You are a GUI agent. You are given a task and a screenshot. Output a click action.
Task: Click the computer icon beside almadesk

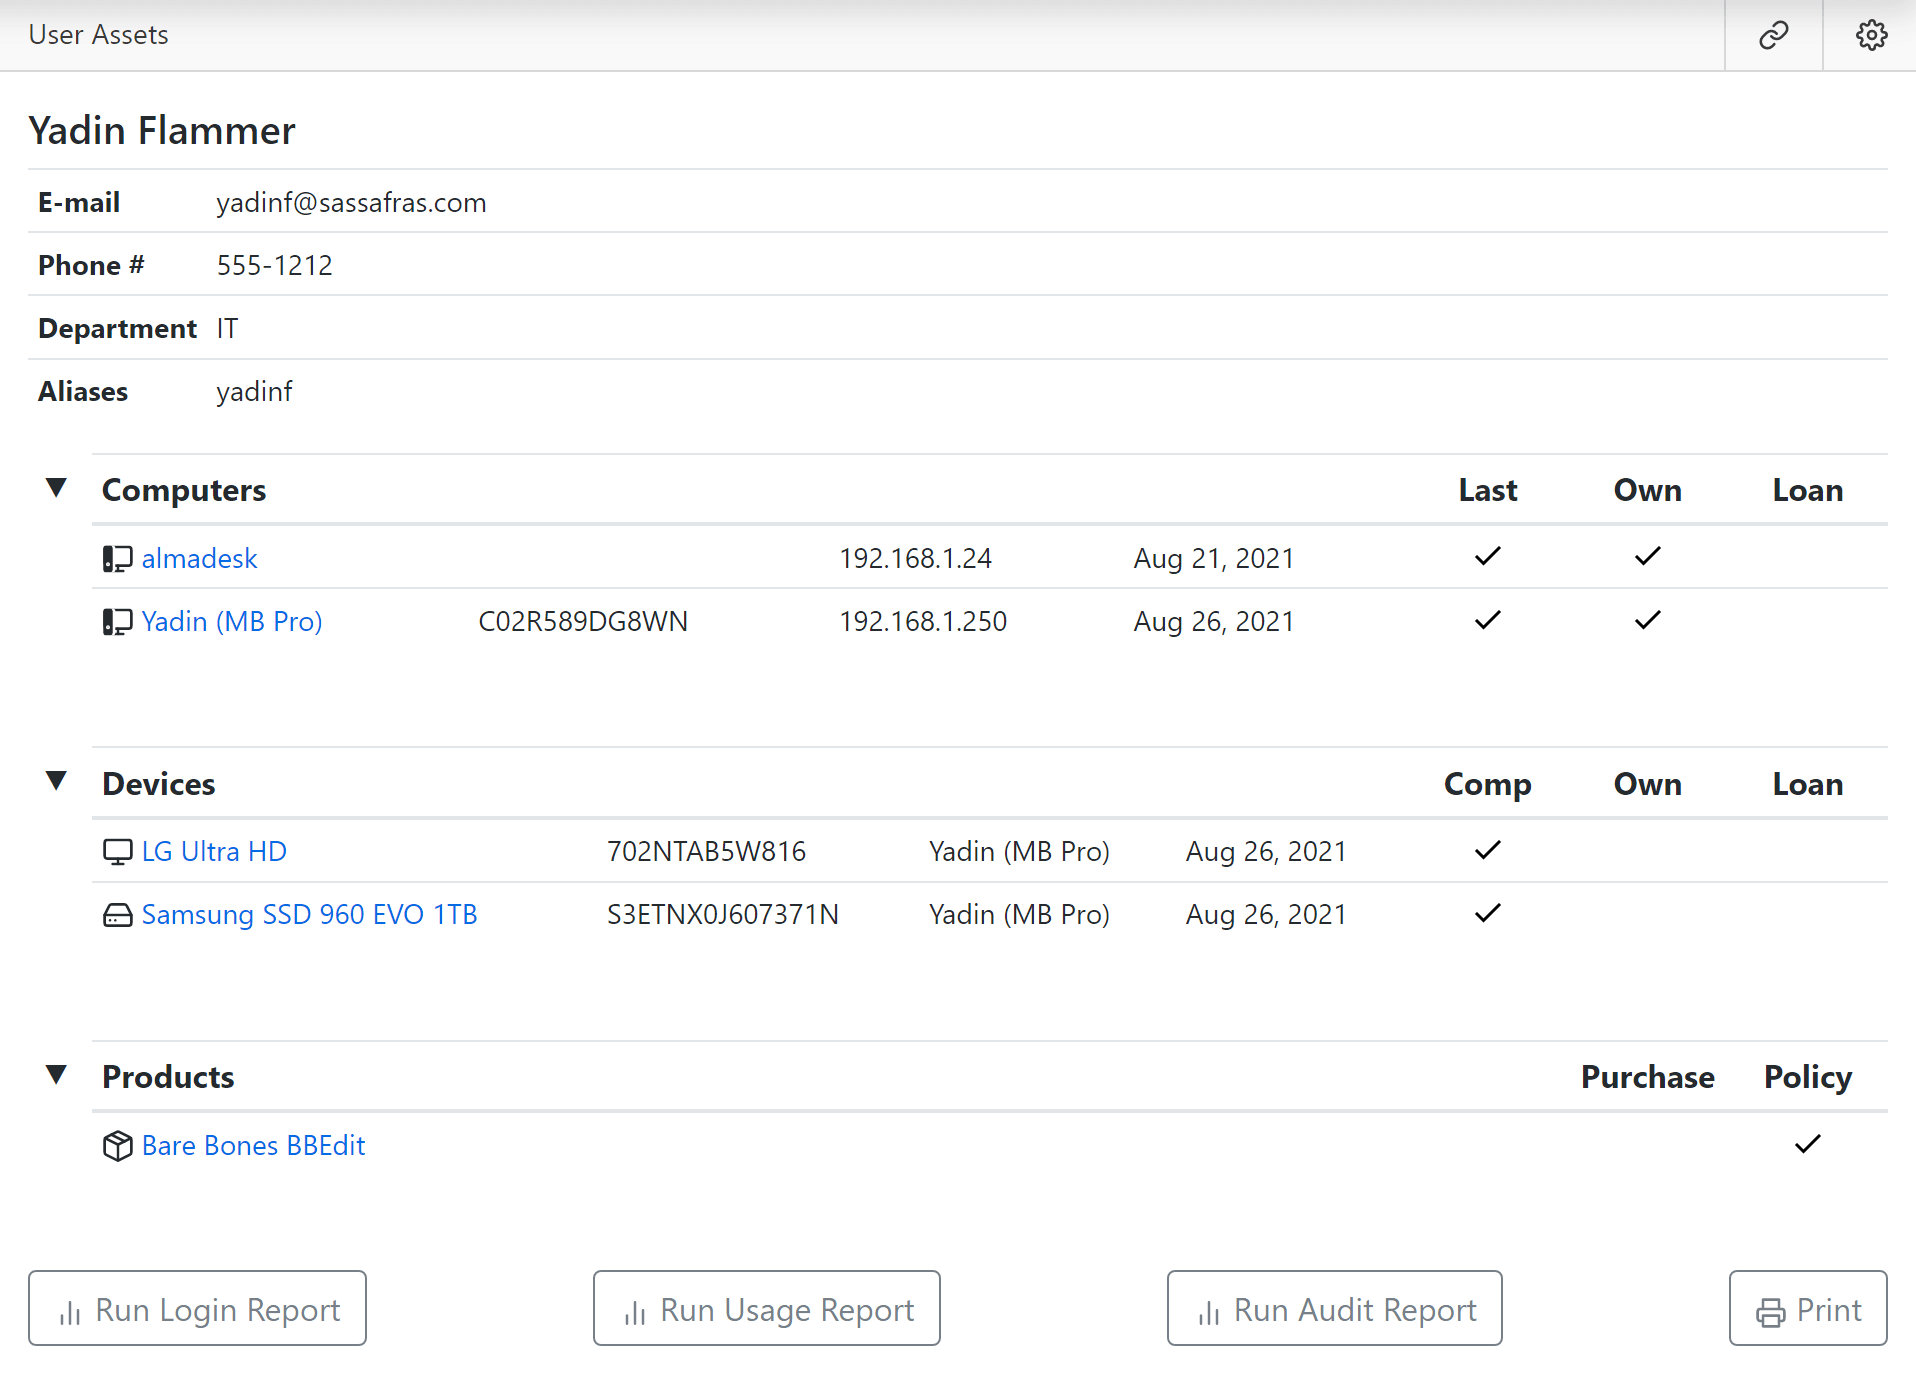118,558
